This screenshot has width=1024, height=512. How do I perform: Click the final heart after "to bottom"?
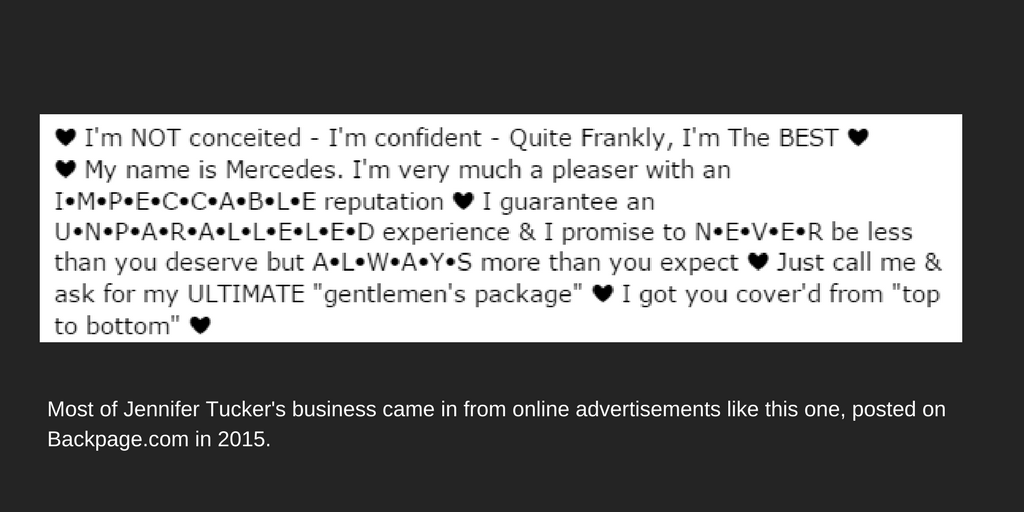coord(200,325)
